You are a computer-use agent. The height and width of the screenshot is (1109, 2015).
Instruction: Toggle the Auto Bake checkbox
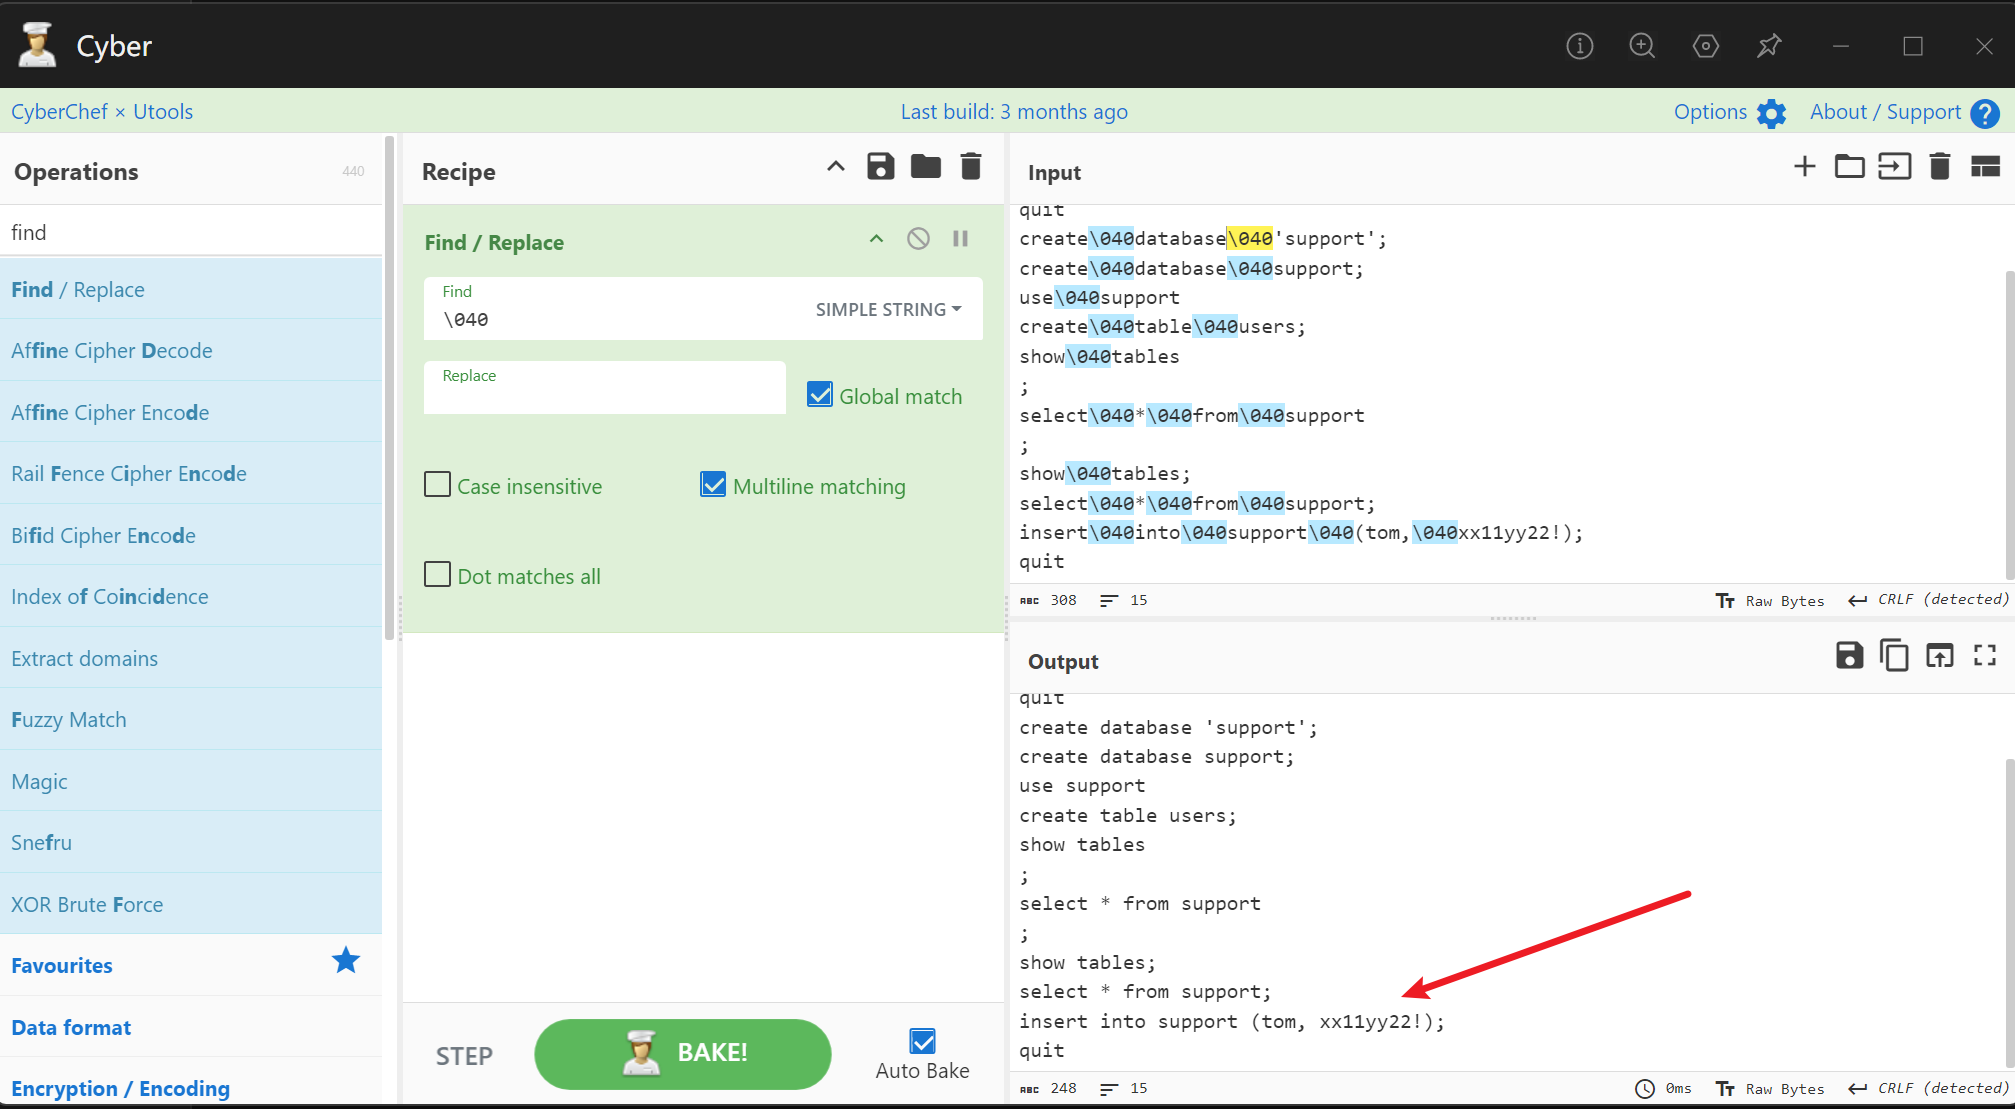click(922, 1041)
